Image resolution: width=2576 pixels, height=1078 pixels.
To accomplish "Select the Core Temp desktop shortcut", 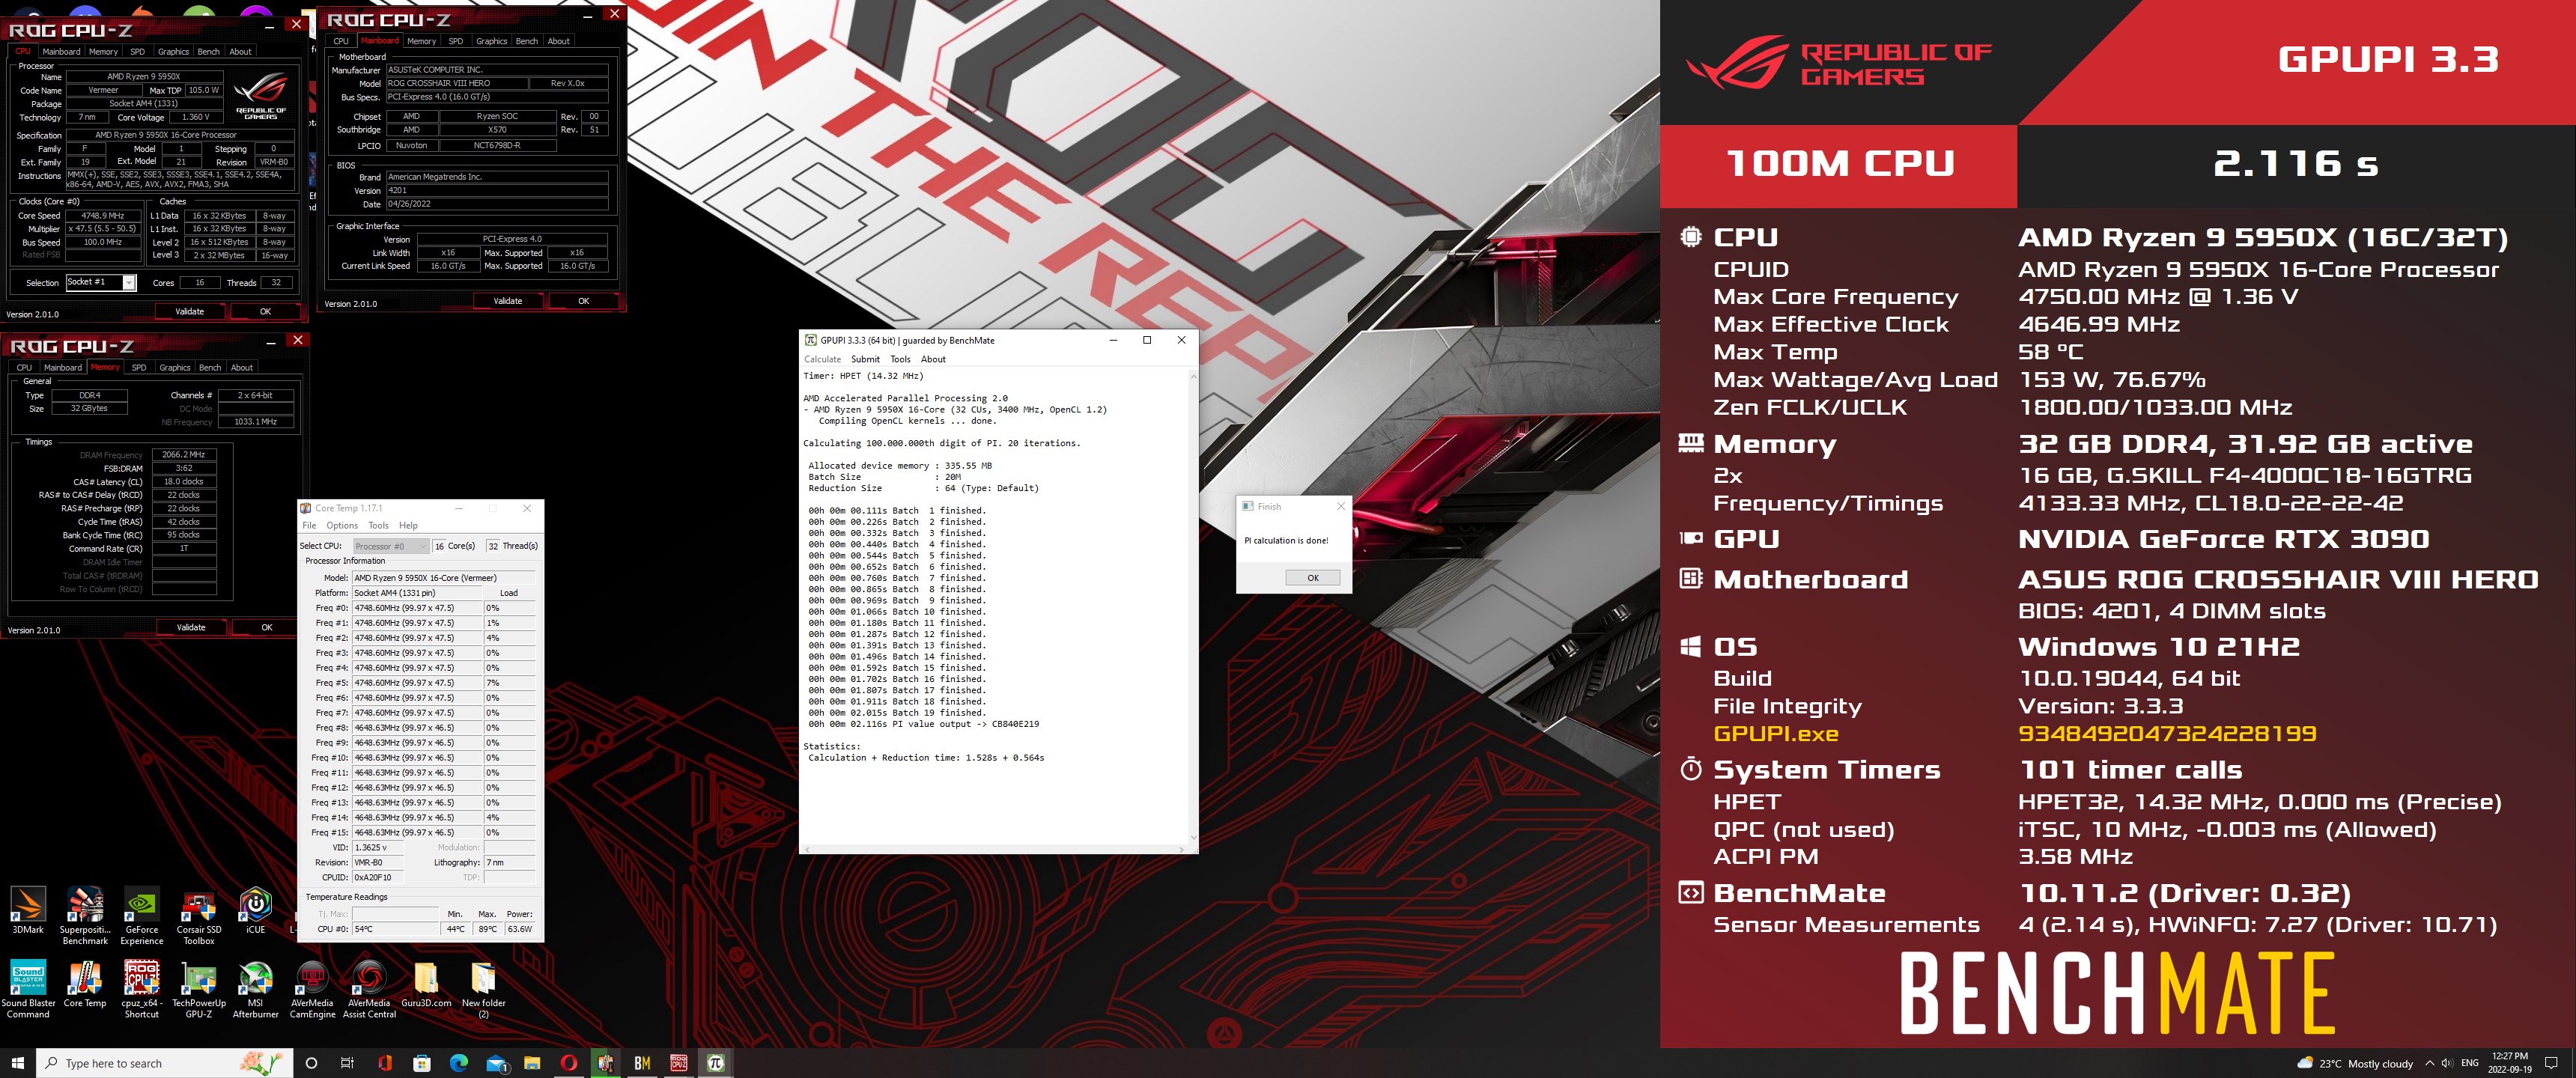I will (85, 985).
